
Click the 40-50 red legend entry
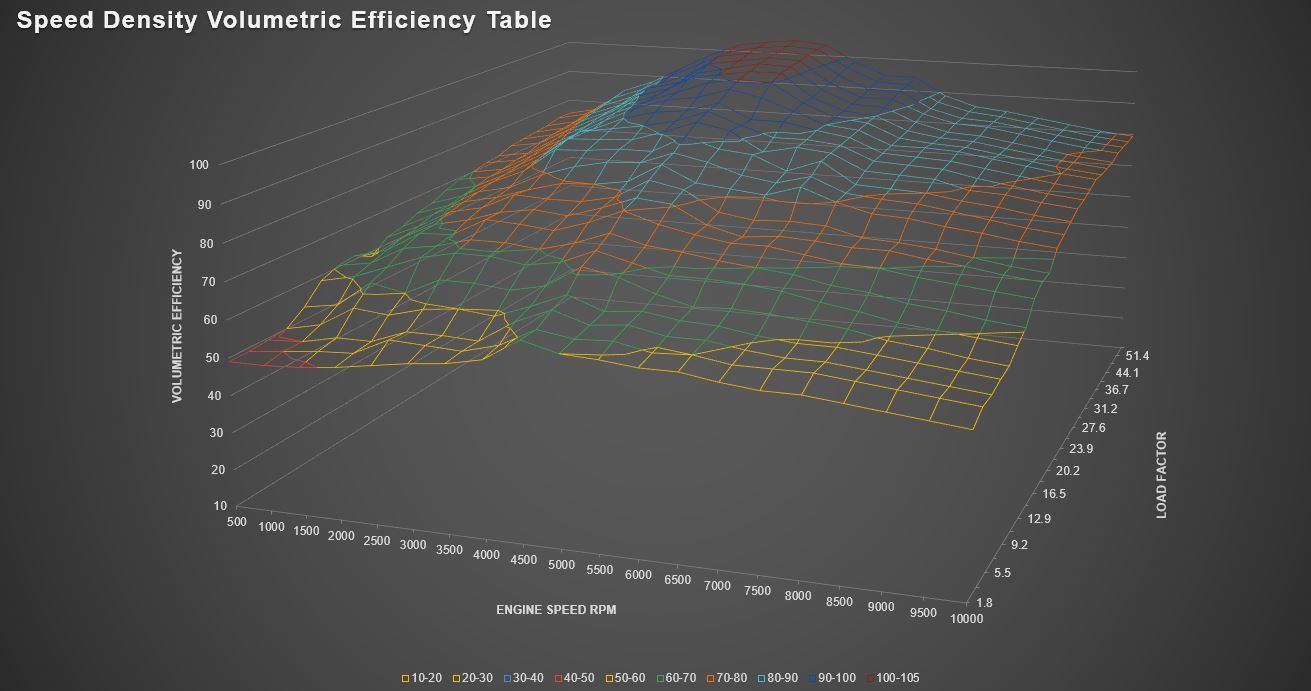pos(576,678)
